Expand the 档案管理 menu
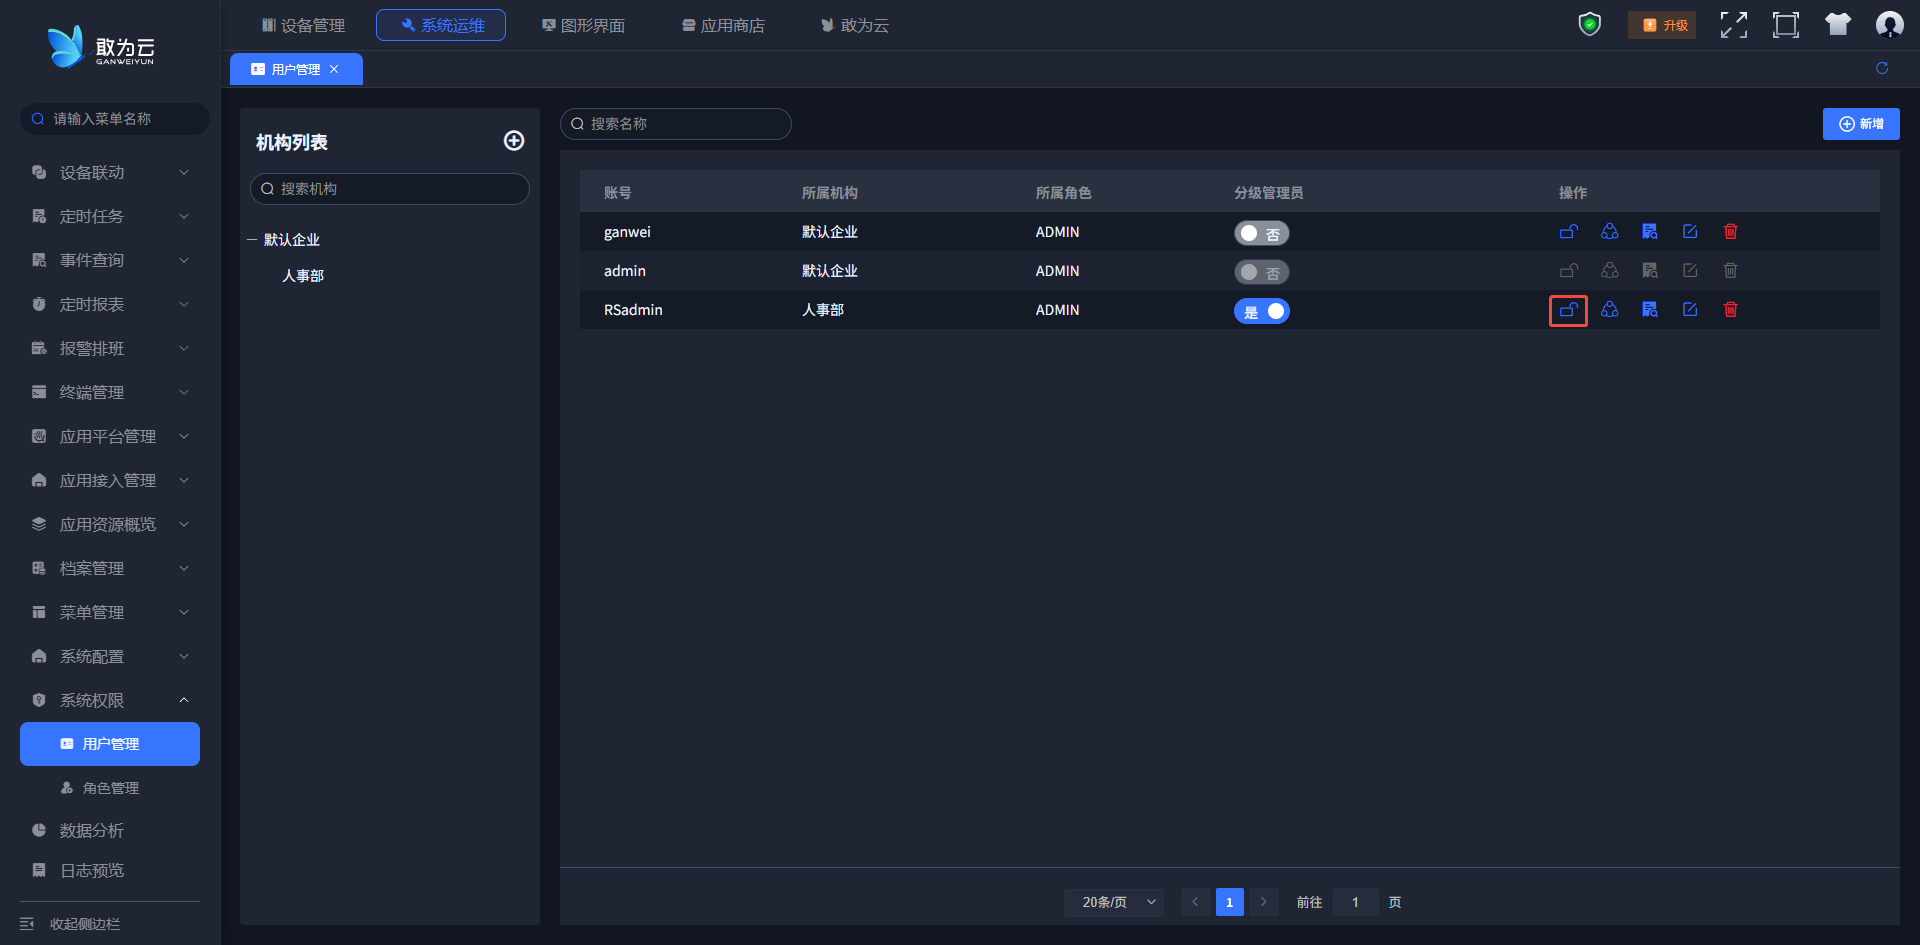 point(110,569)
